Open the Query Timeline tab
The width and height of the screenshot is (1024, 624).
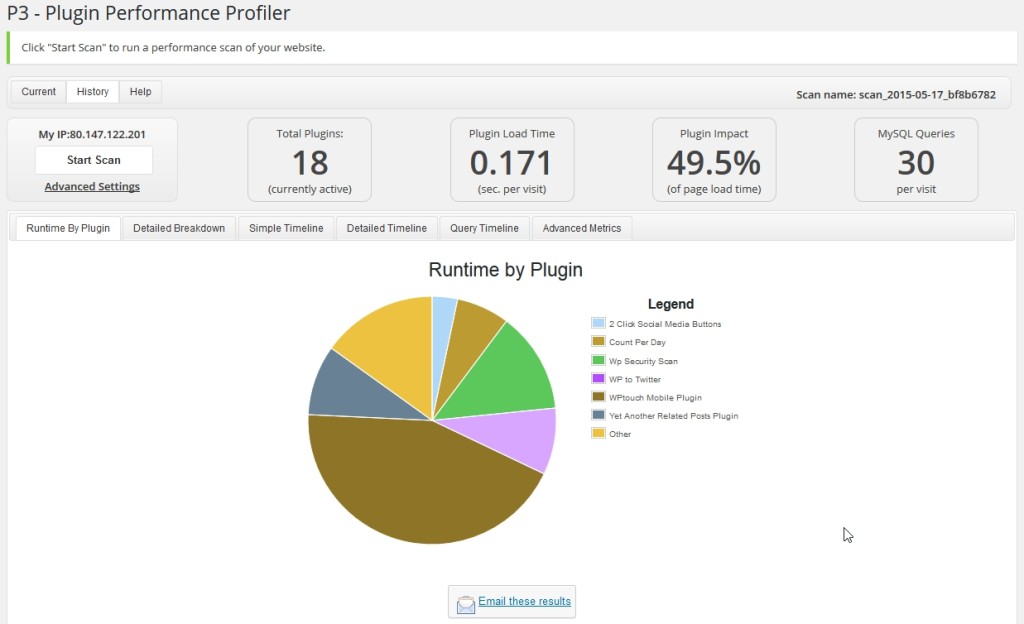484,228
